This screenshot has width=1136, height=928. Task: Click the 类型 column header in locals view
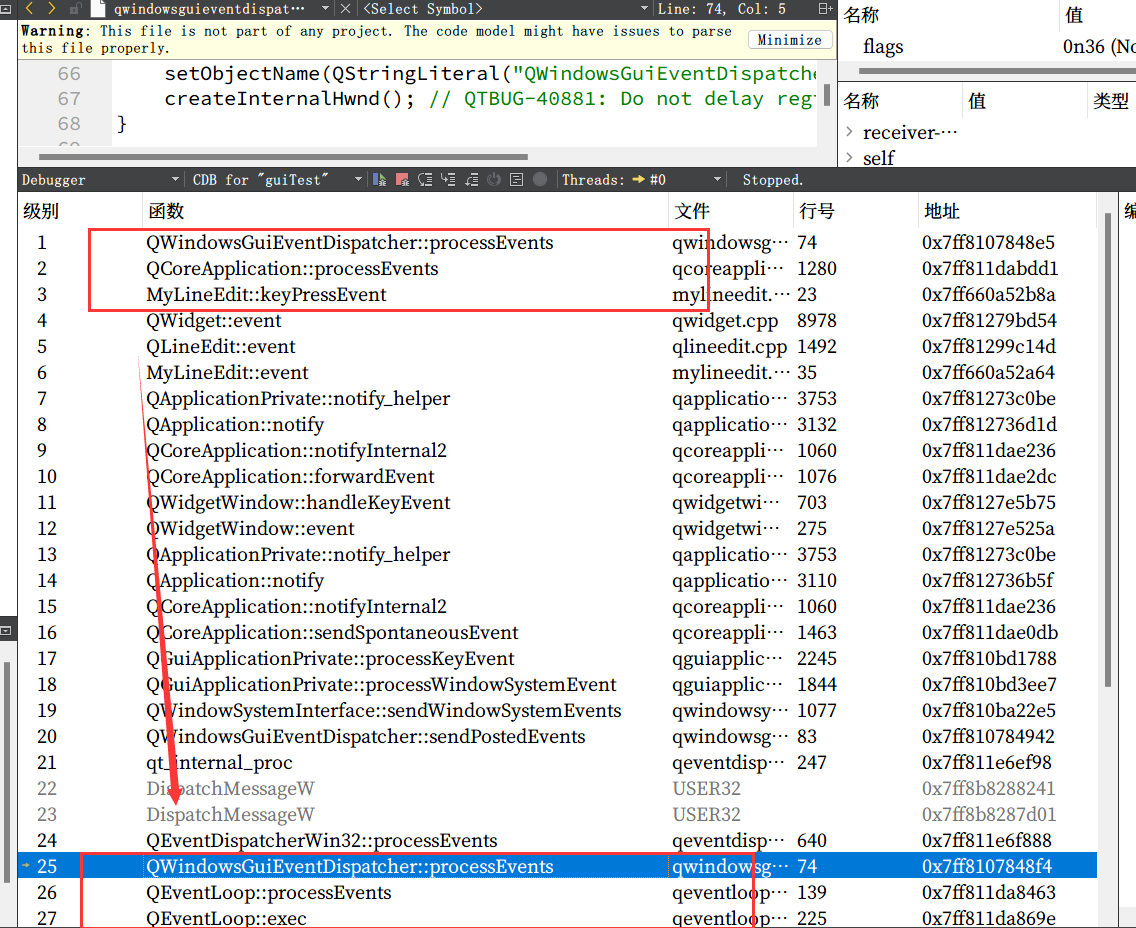[x=1111, y=101]
